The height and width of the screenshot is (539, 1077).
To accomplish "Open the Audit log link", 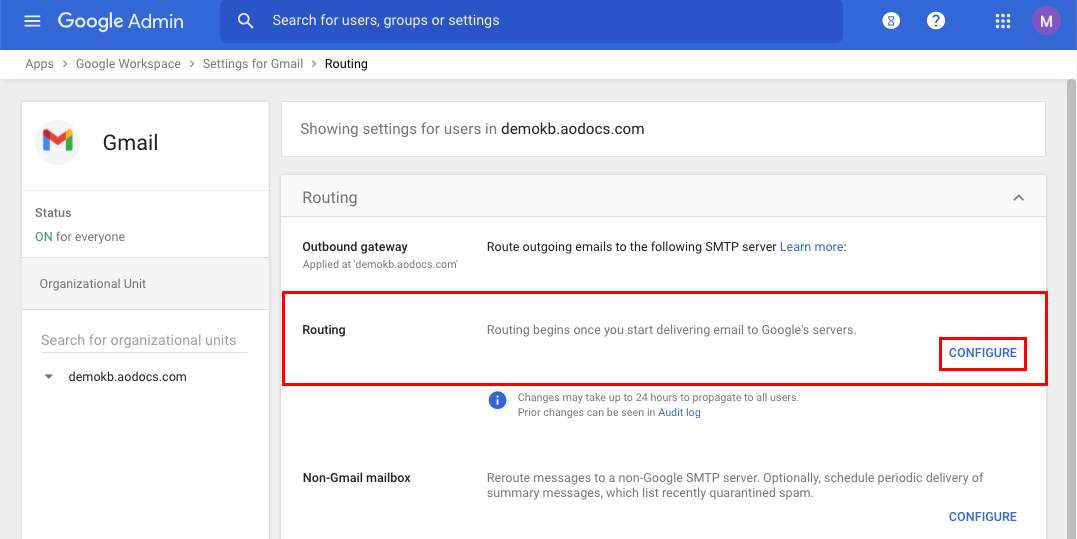I will tap(679, 413).
